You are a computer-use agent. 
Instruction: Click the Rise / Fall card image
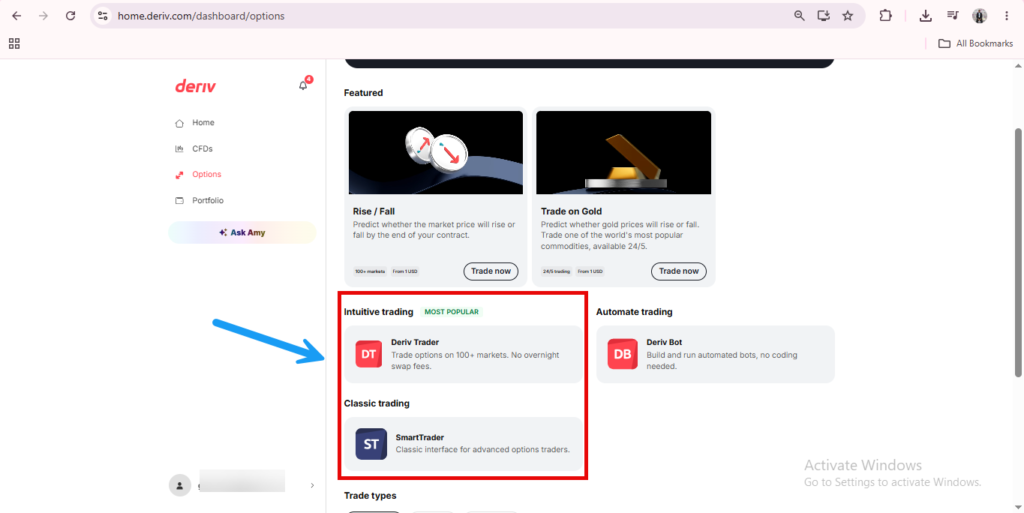click(x=436, y=152)
